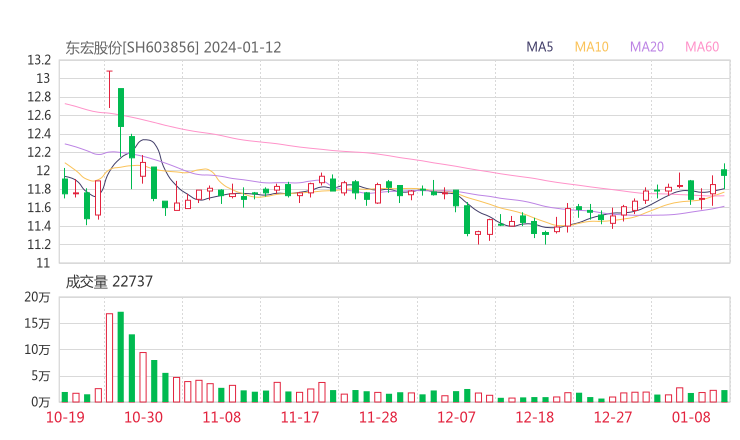Click the 11-28 date axis label
Image resolution: width=740 pixels, height=440 pixels.
pos(378,417)
